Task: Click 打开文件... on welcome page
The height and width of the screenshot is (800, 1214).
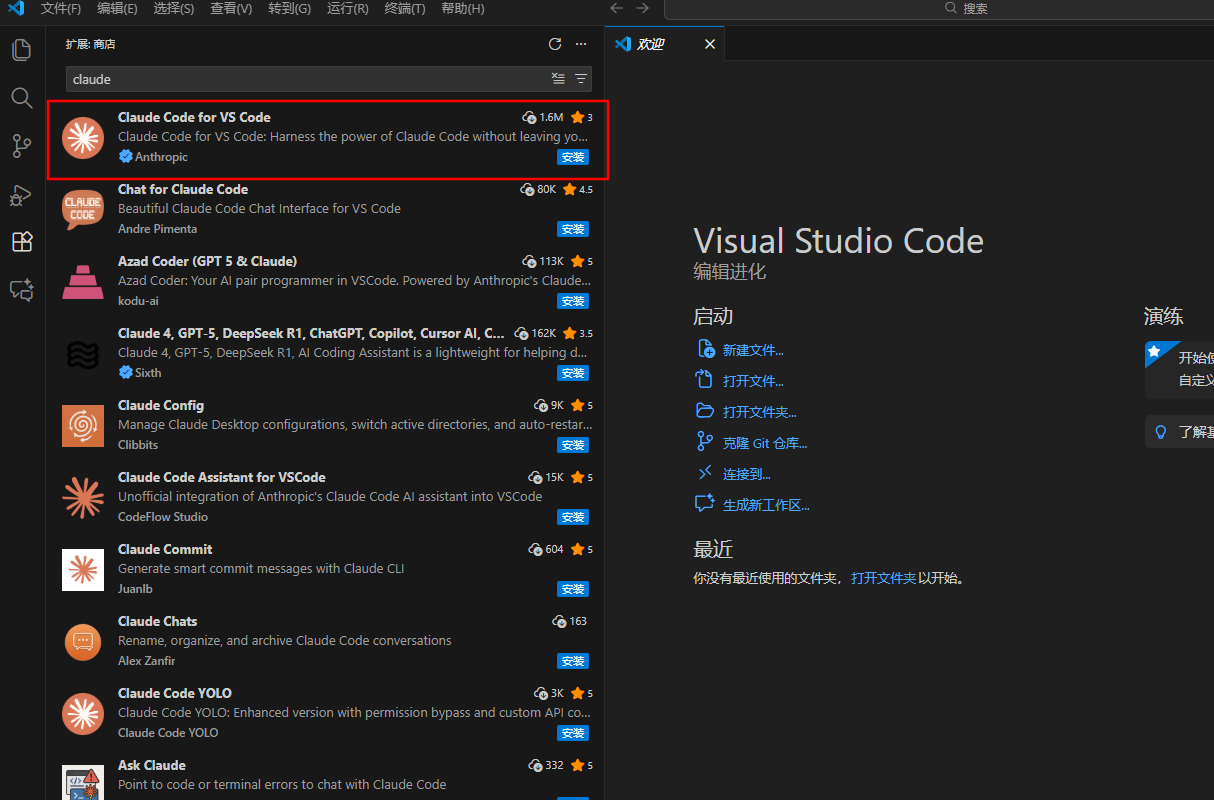Action: [x=753, y=381]
